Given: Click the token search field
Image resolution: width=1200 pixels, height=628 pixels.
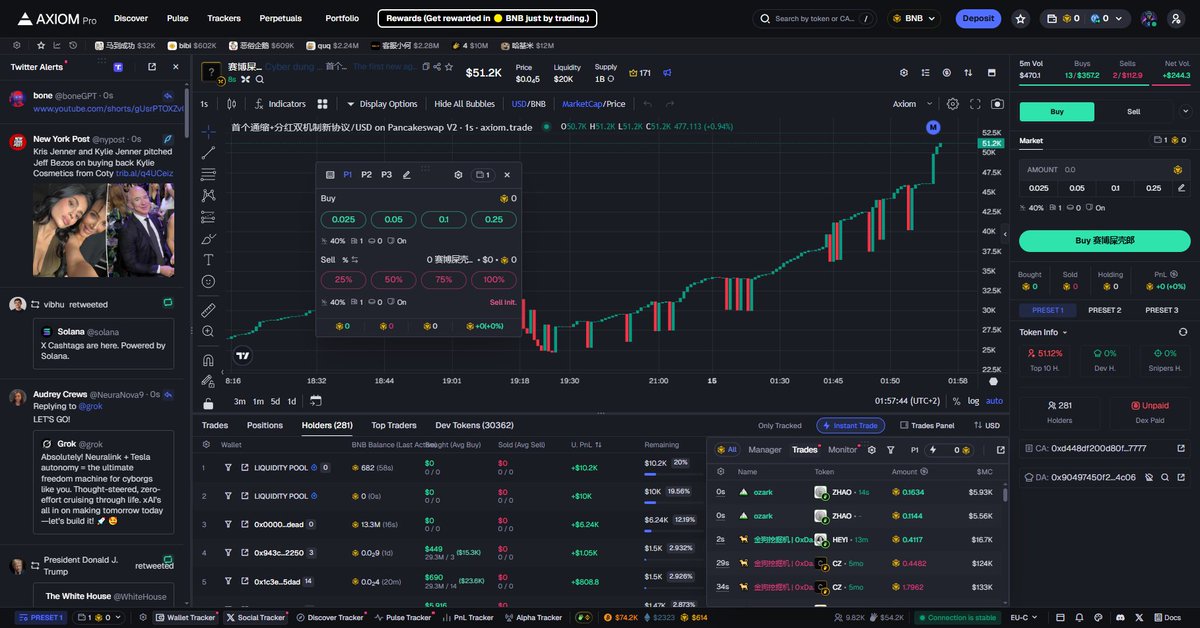Looking at the screenshot, I should pos(814,18).
